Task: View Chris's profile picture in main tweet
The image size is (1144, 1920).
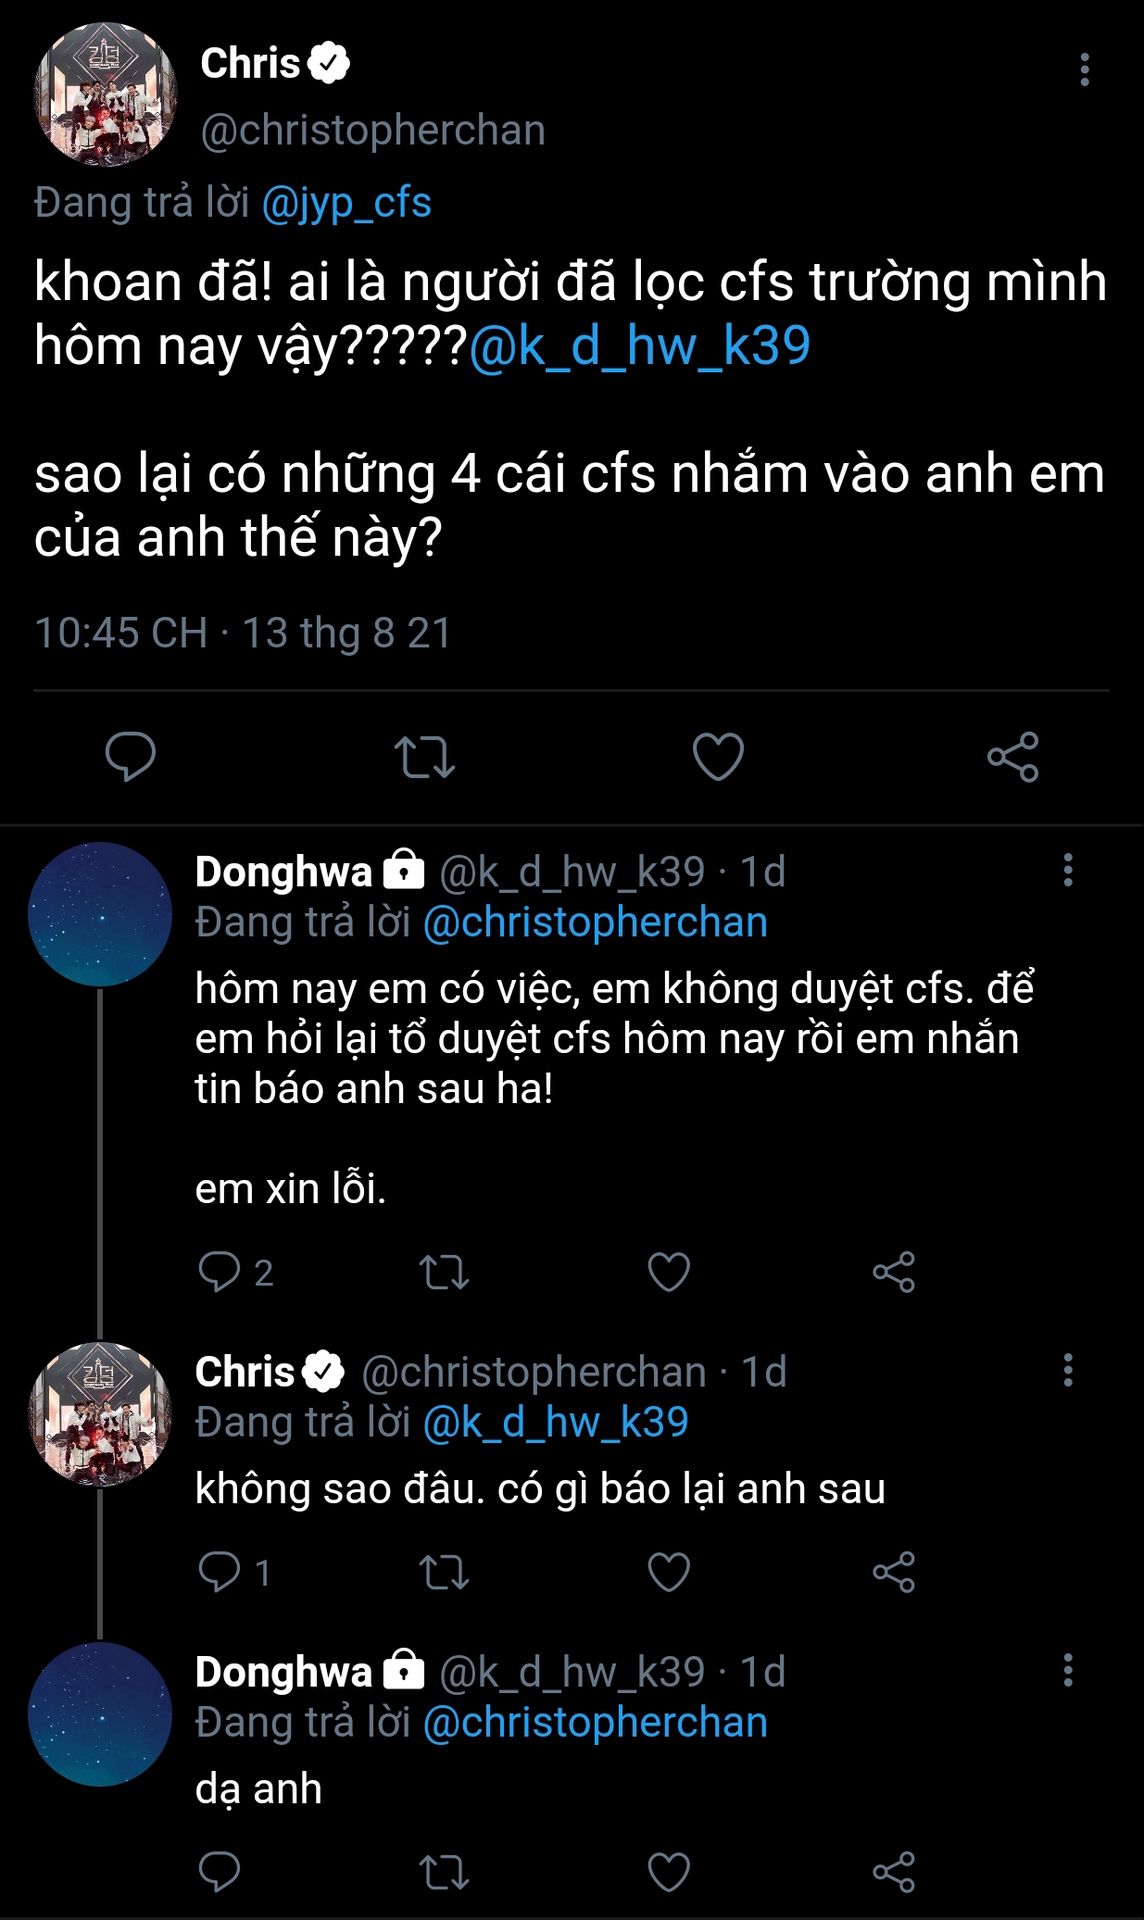Action: pyautogui.click(x=105, y=94)
